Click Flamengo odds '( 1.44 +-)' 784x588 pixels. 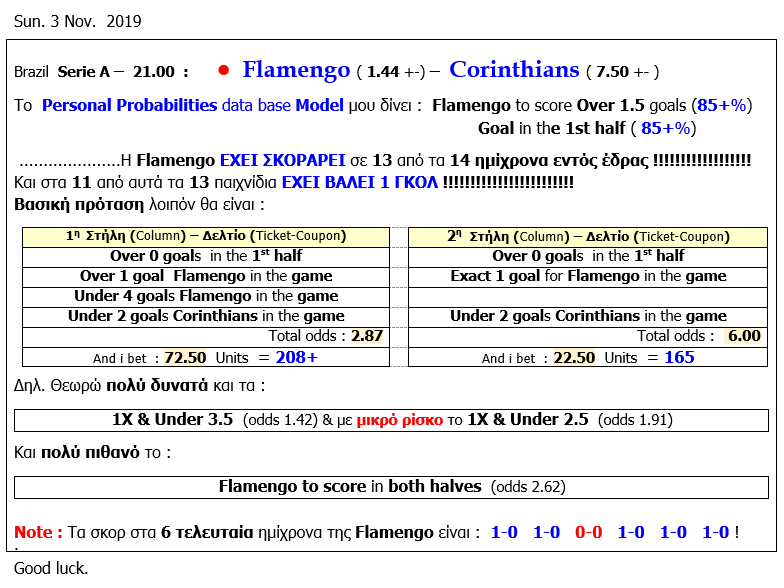(x=391, y=72)
